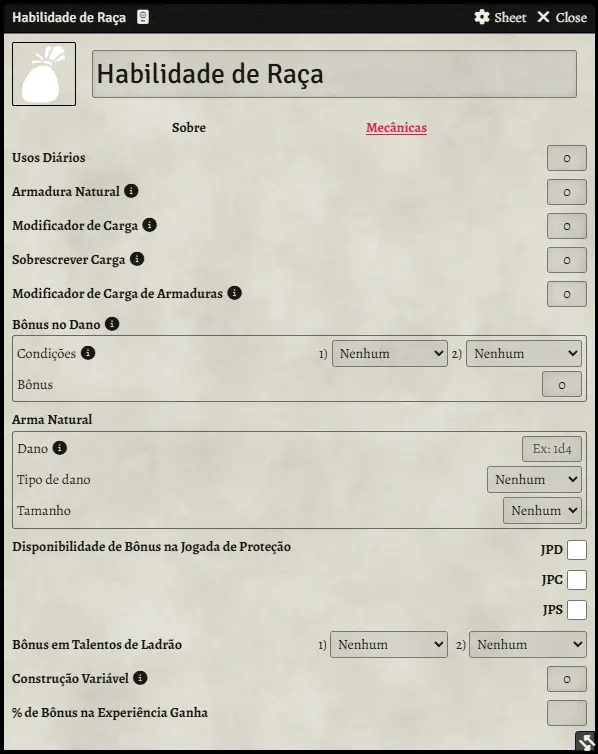Click Modificador de Carga de Armaduras field
Screen dimensions: 598x754
point(567,294)
